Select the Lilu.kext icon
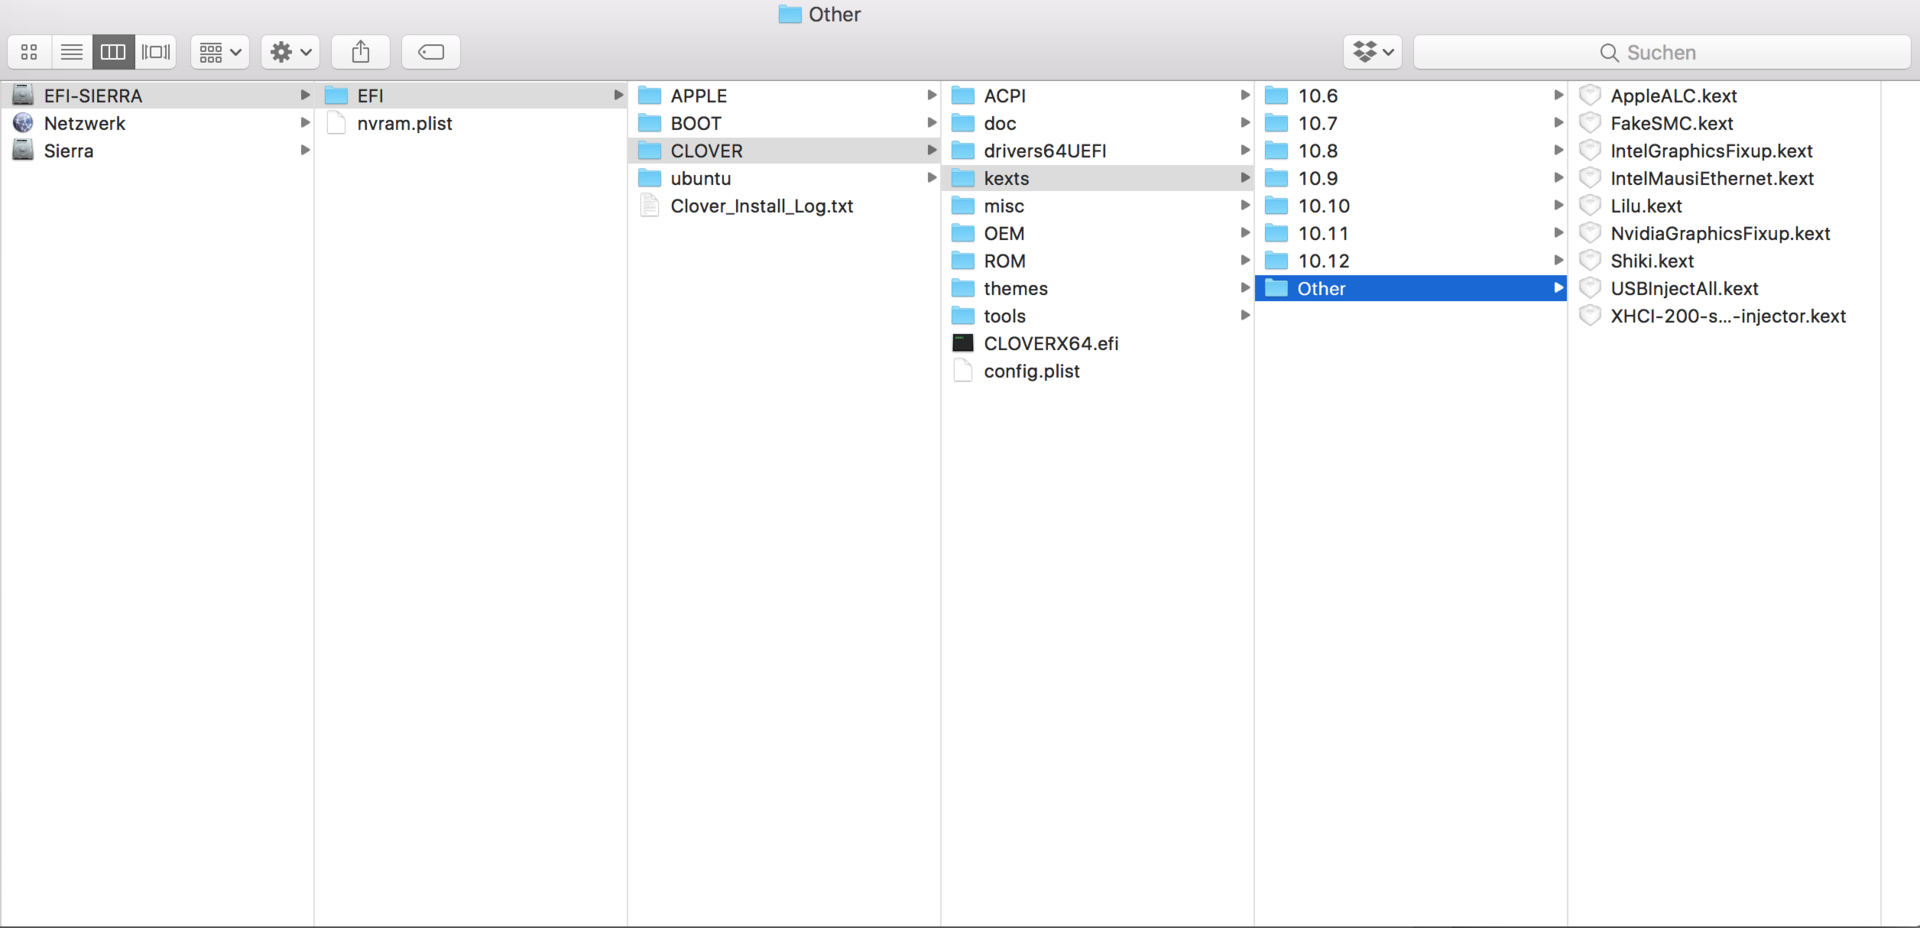The height and width of the screenshot is (928, 1920). [x=1590, y=205]
